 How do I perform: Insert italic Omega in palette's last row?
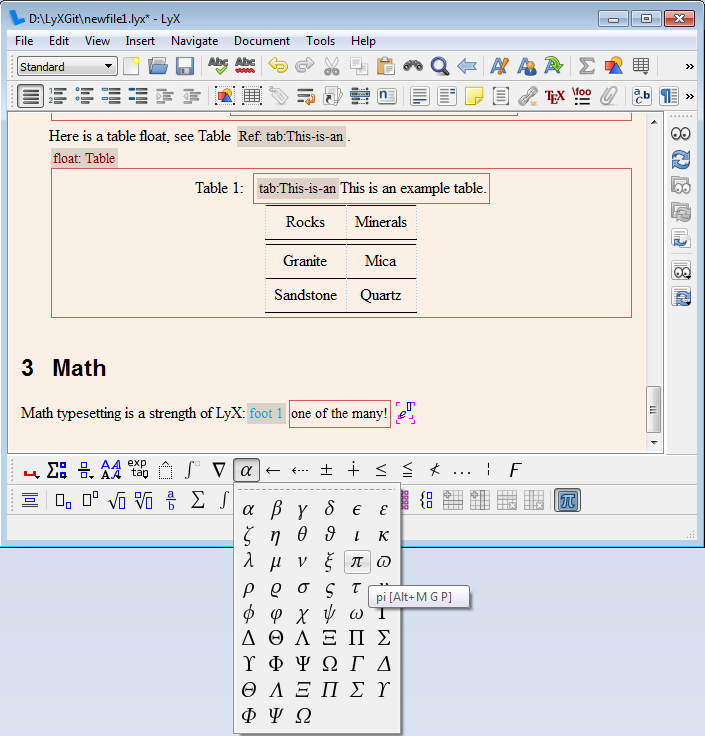coord(303,716)
